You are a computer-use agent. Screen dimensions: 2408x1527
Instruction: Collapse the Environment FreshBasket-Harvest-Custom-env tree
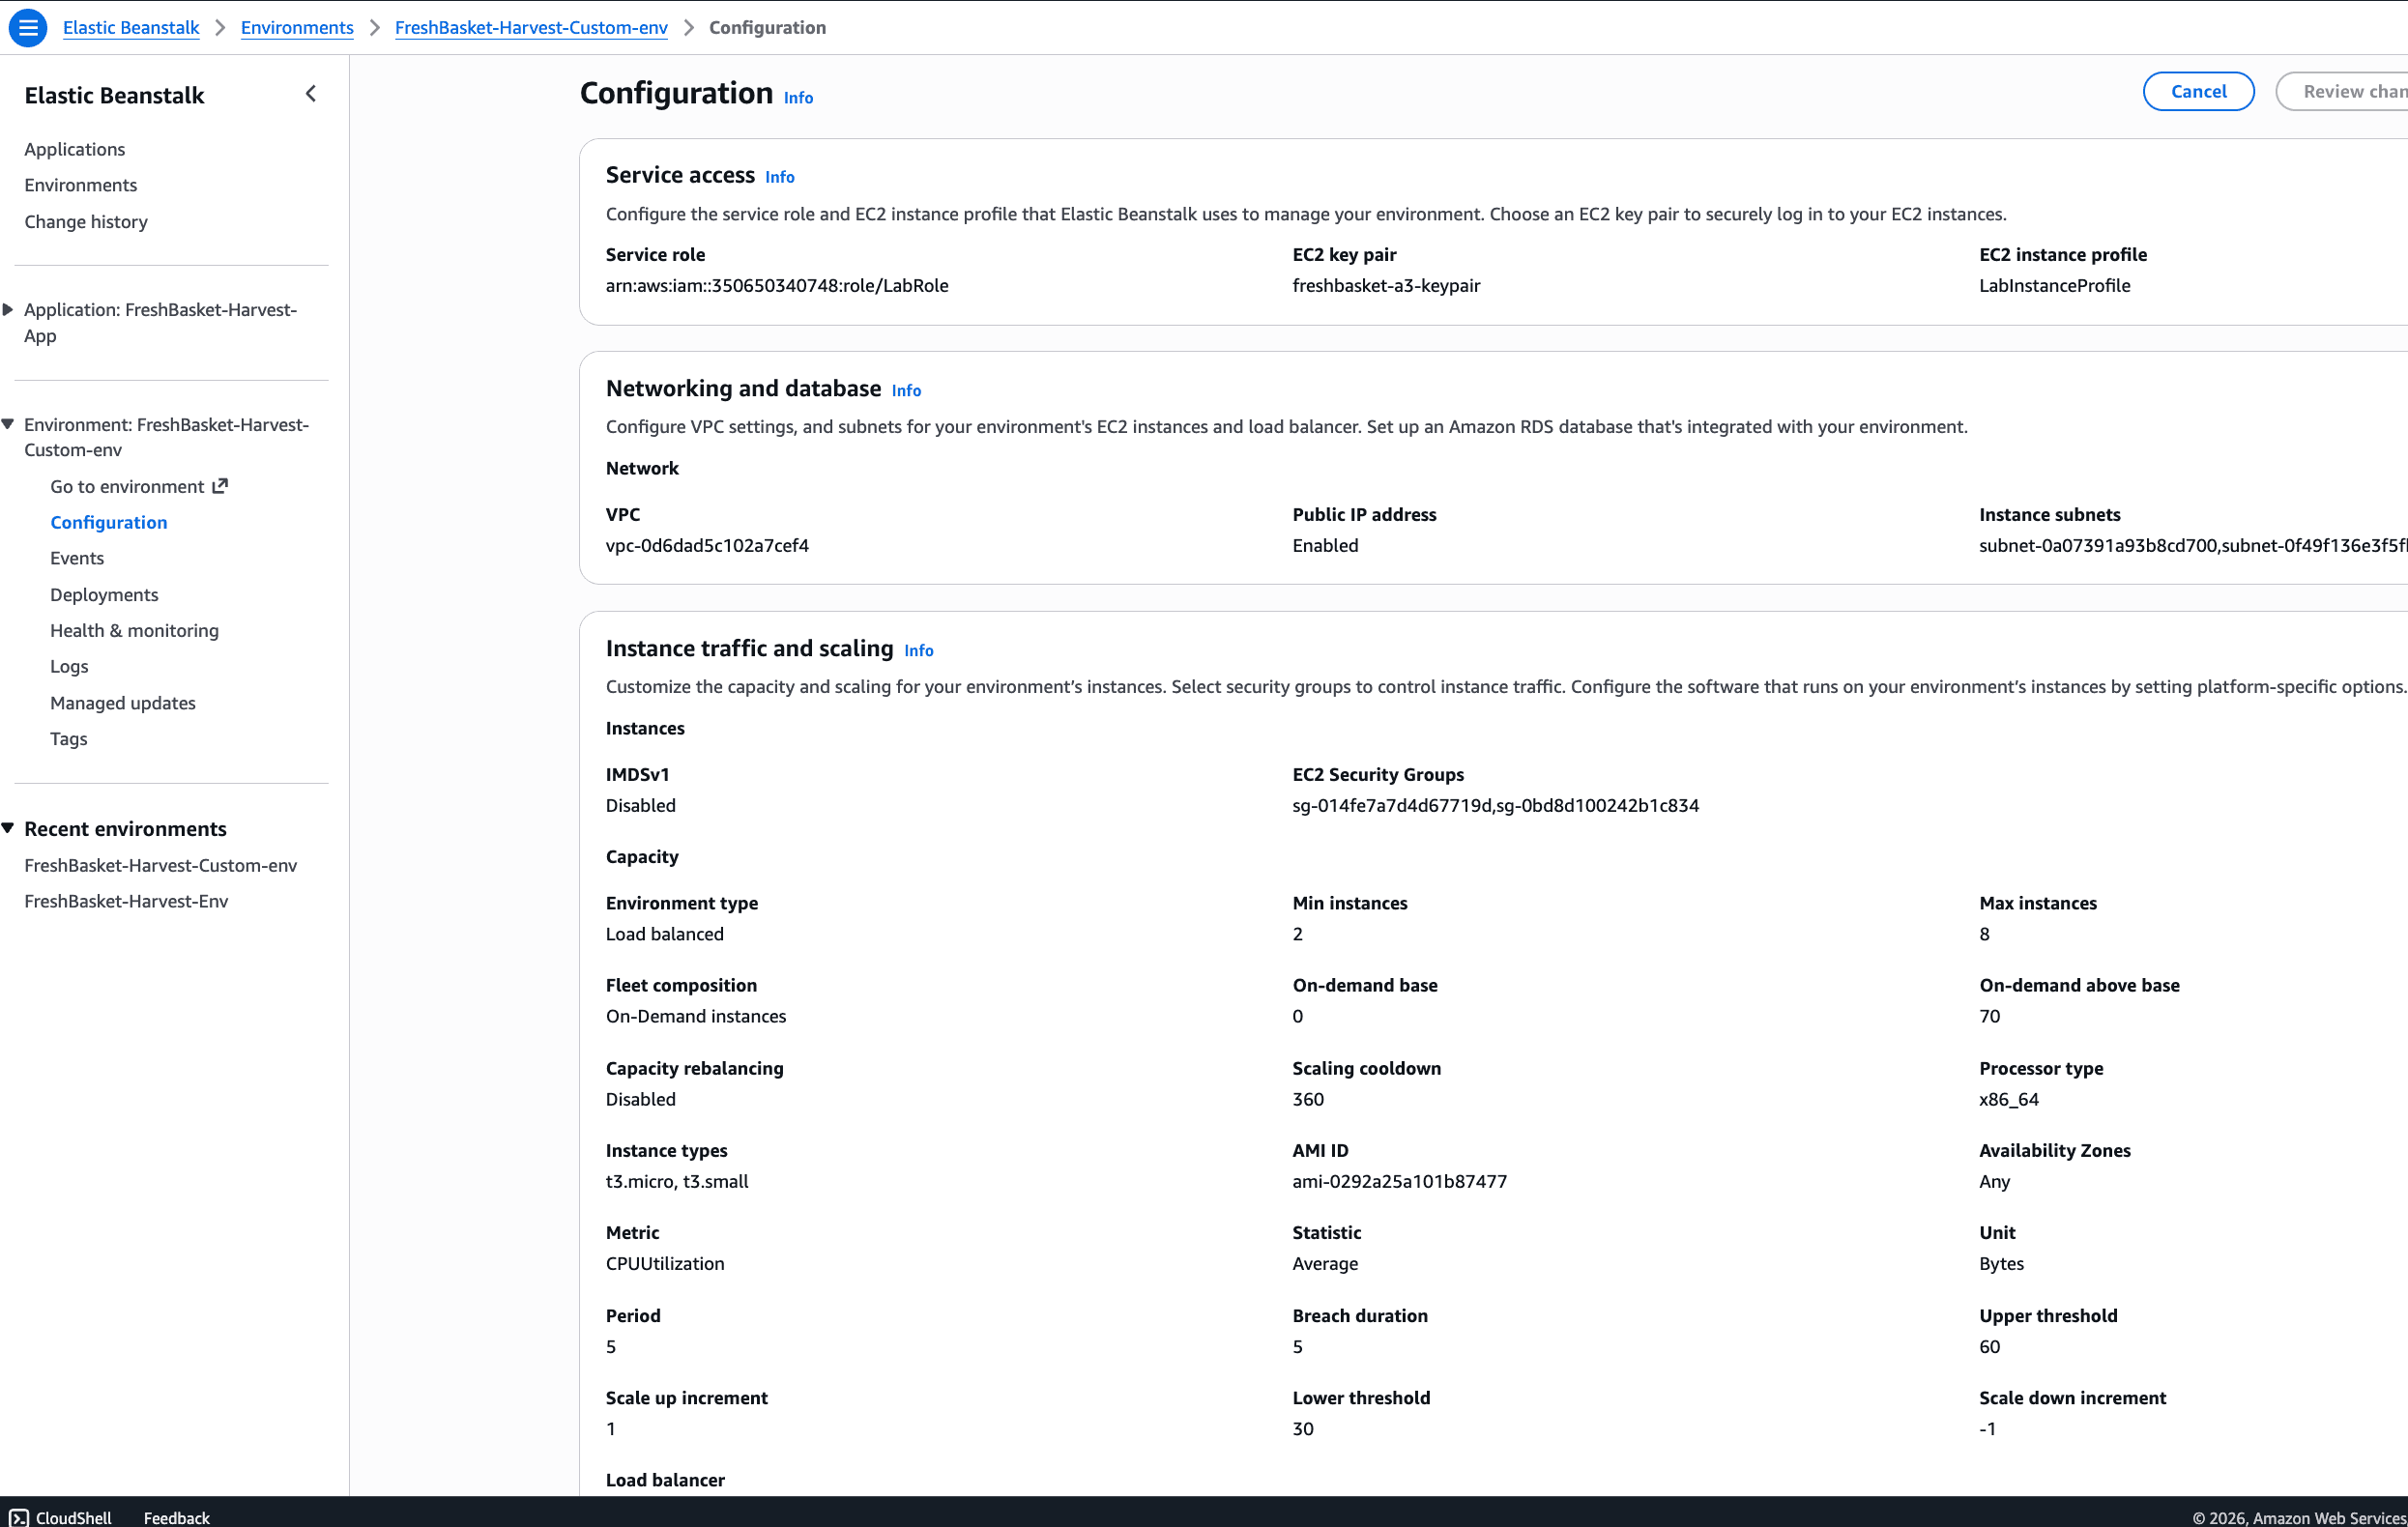[x=9, y=425]
